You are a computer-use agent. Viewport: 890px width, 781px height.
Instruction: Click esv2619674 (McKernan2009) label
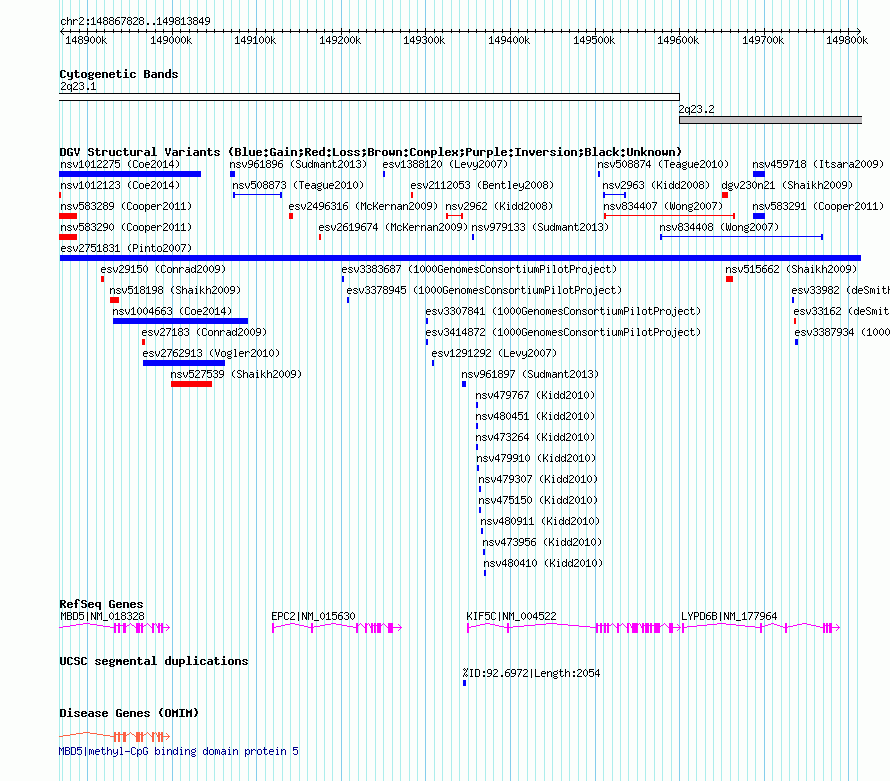pyautogui.click(x=393, y=227)
